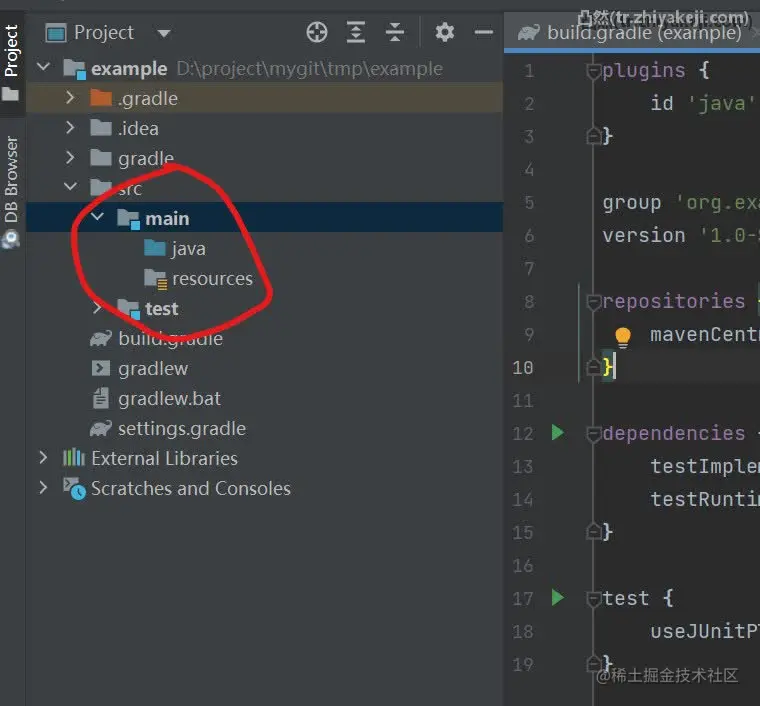Expand the gradle folder chevron
The image size is (760, 706).
pyautogui.click(x=70, y=157)
